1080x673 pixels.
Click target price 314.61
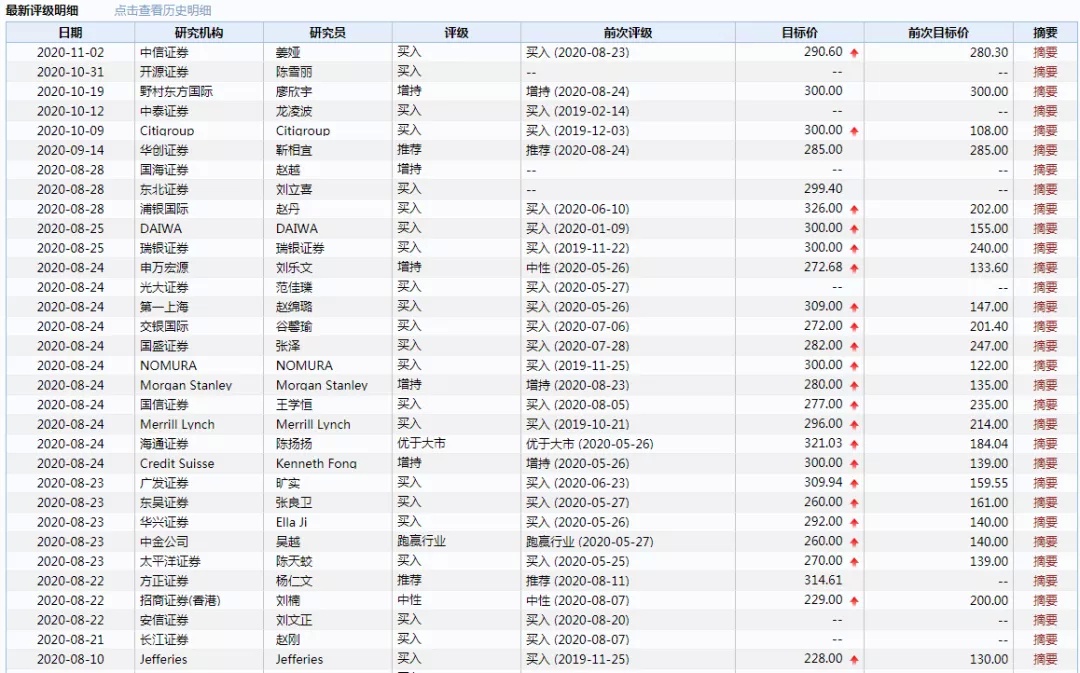coord(823,580)
